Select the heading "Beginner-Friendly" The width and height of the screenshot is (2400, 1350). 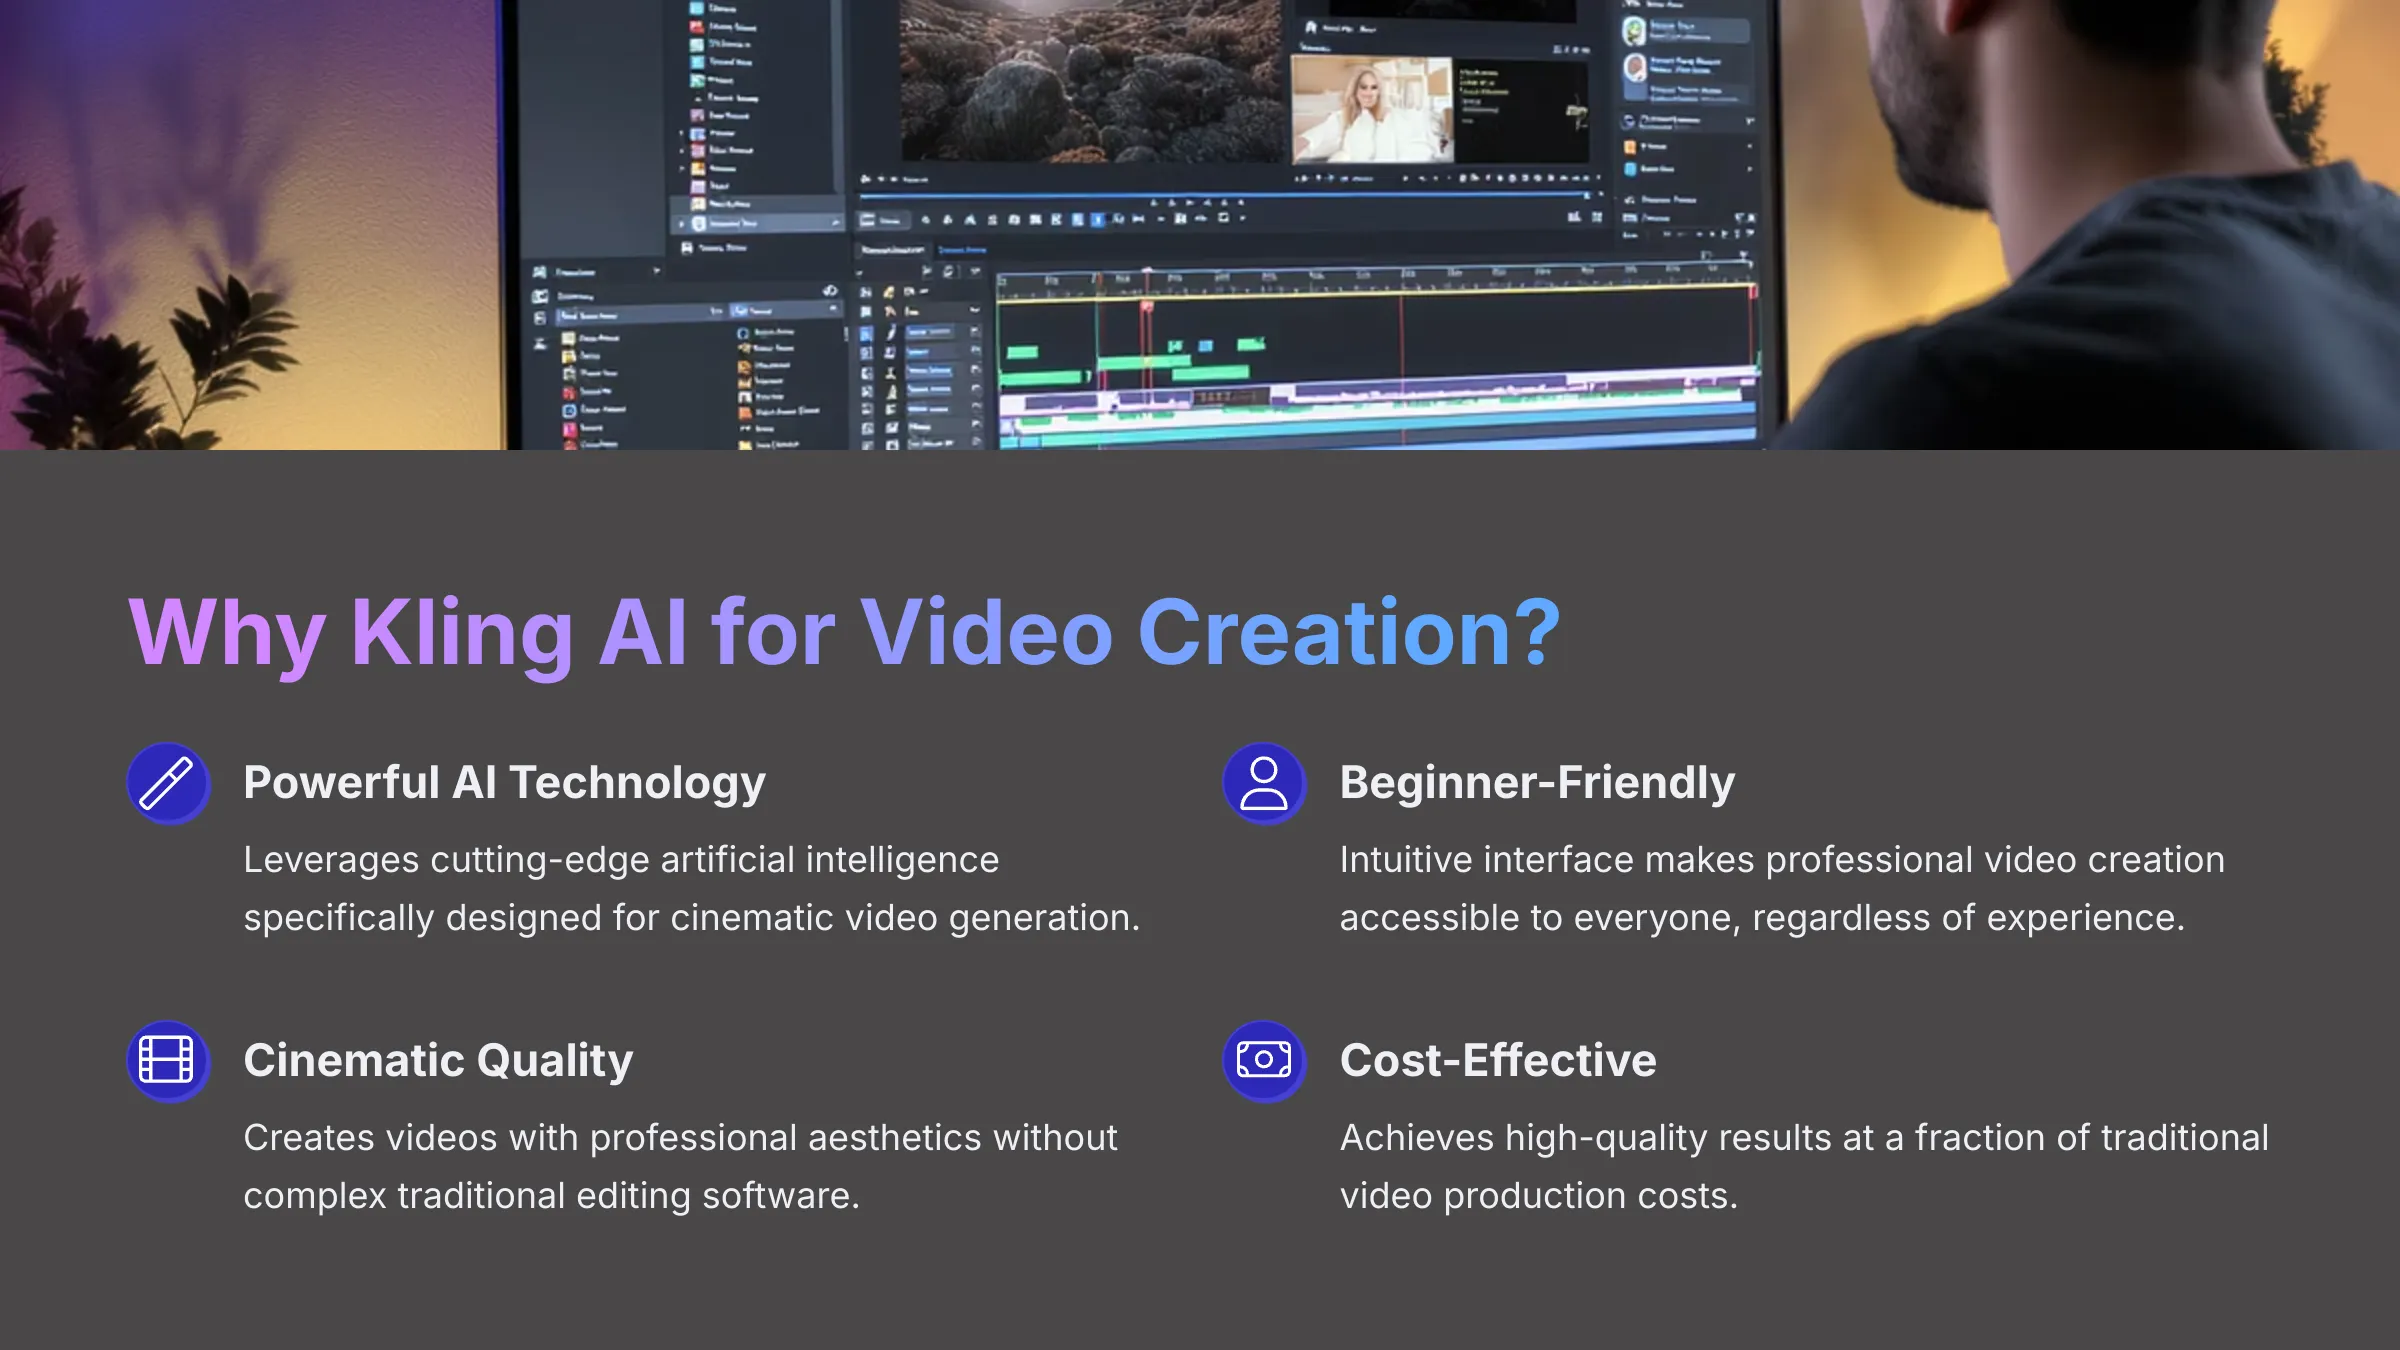pos(1537,782)
